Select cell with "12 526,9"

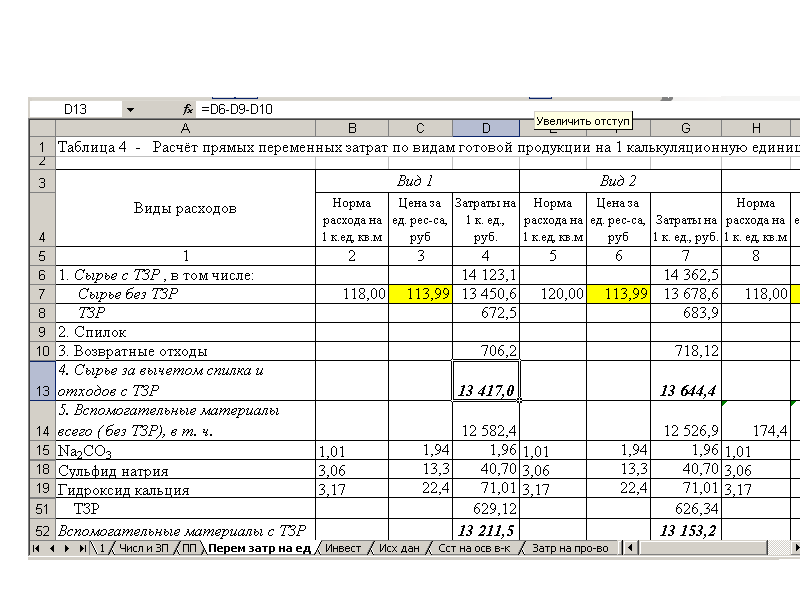click(686, 421)
